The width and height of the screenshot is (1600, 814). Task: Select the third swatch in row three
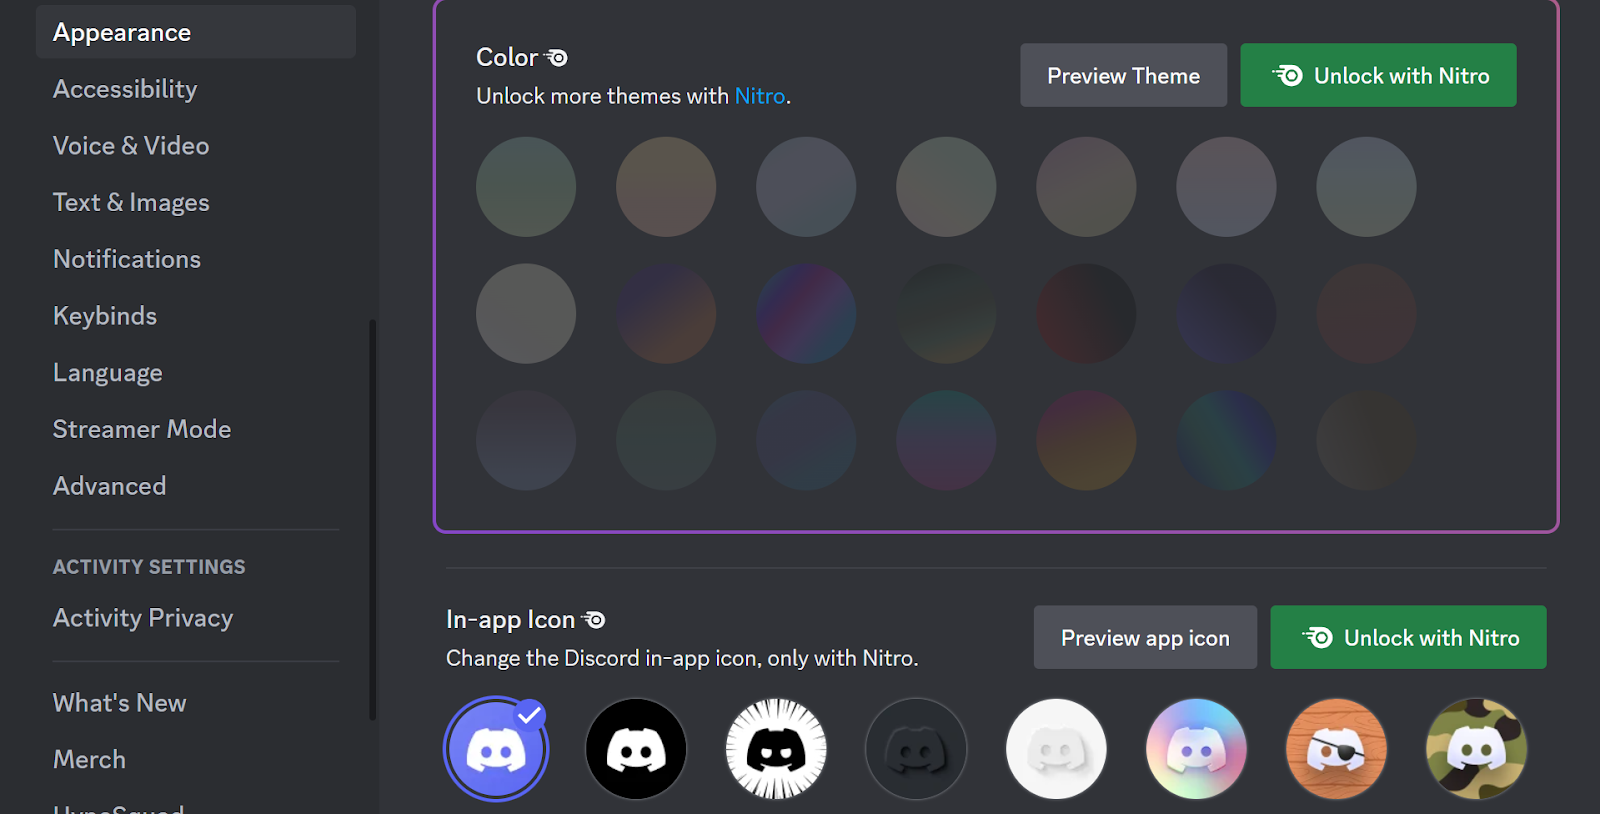806,440
